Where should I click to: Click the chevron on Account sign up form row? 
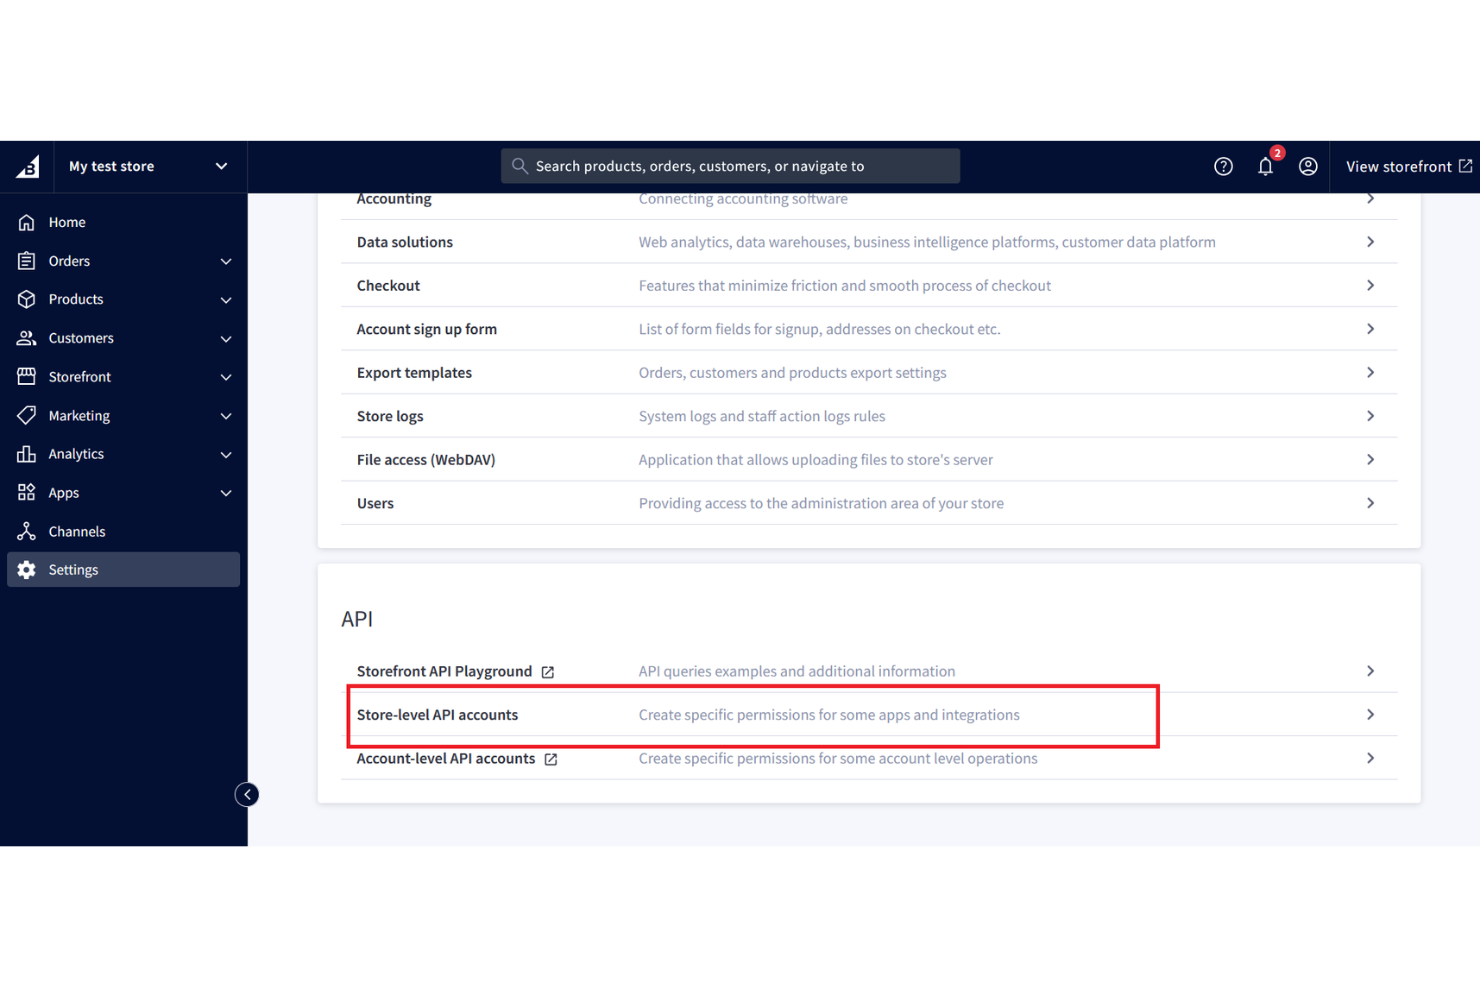[x=1371, y=329]
